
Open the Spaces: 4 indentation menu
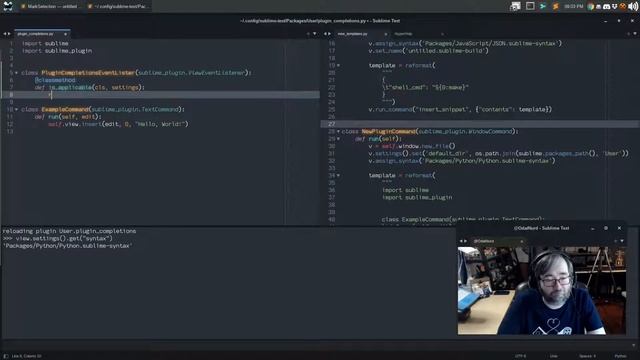(x=587, y=356)
